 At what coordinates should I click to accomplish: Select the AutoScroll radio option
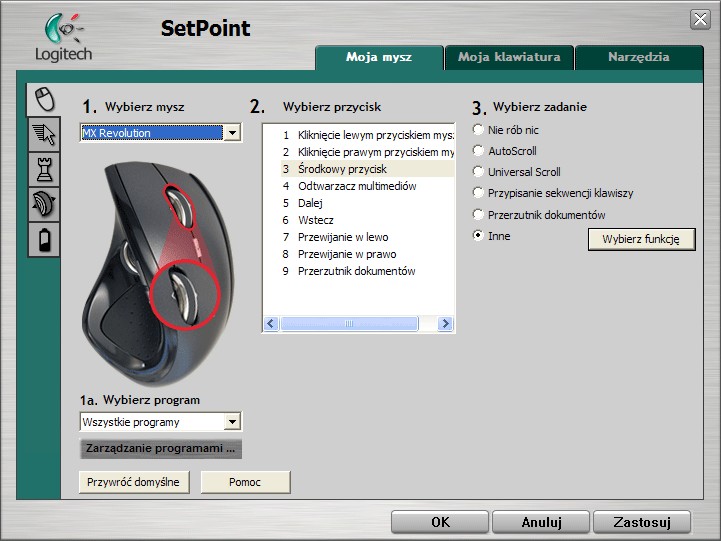(x=478, y=151)
